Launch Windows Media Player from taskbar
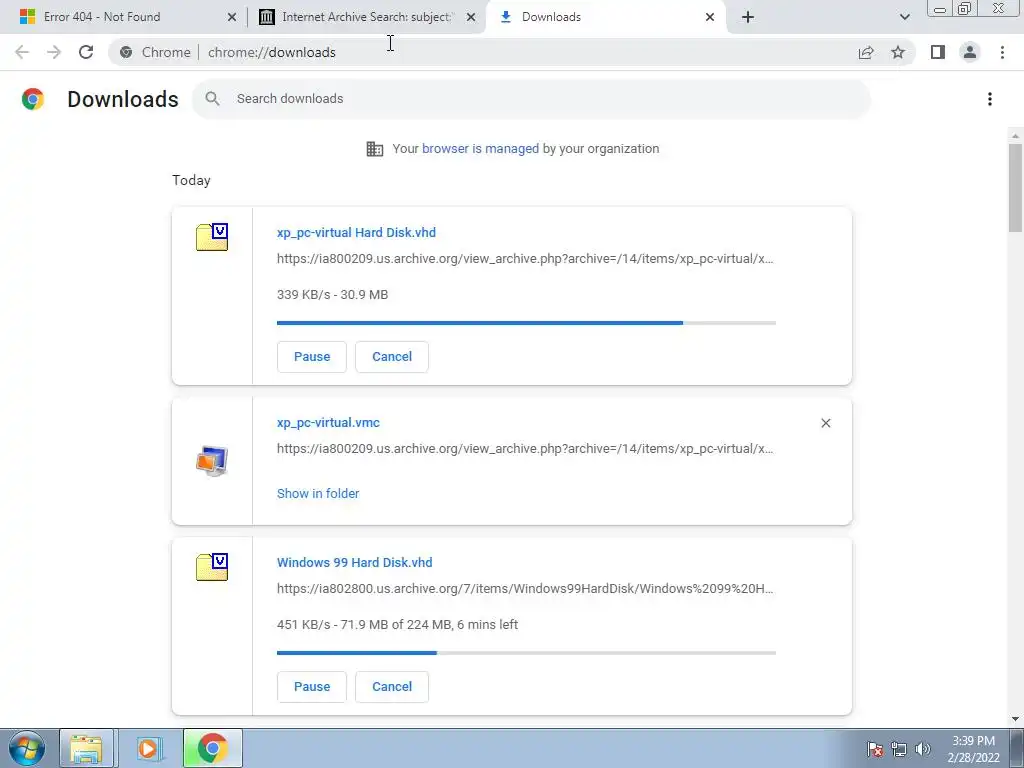 click(148, 748)
